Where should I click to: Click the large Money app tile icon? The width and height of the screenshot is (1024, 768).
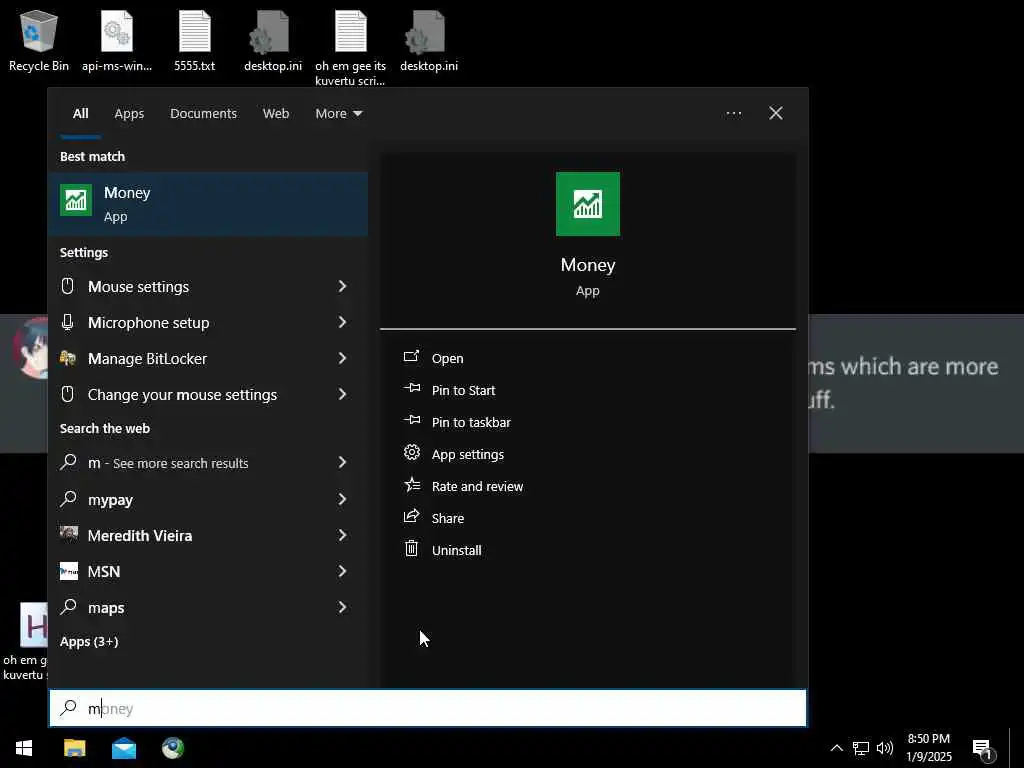click(x=588, y=204)
